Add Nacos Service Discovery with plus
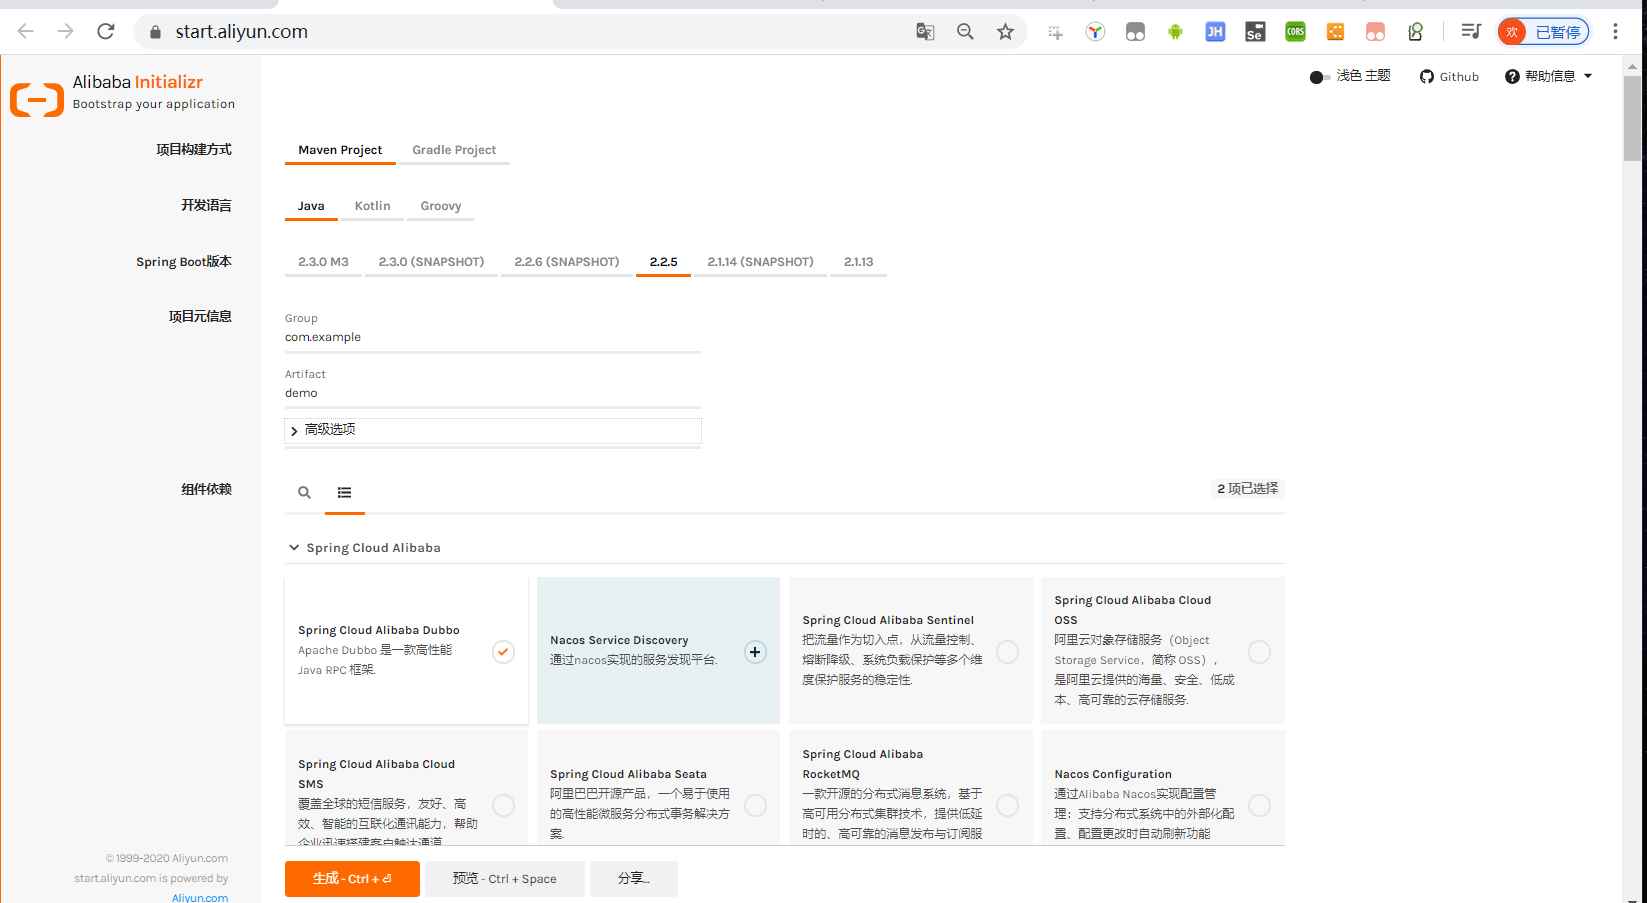 (x=755, y=652)
